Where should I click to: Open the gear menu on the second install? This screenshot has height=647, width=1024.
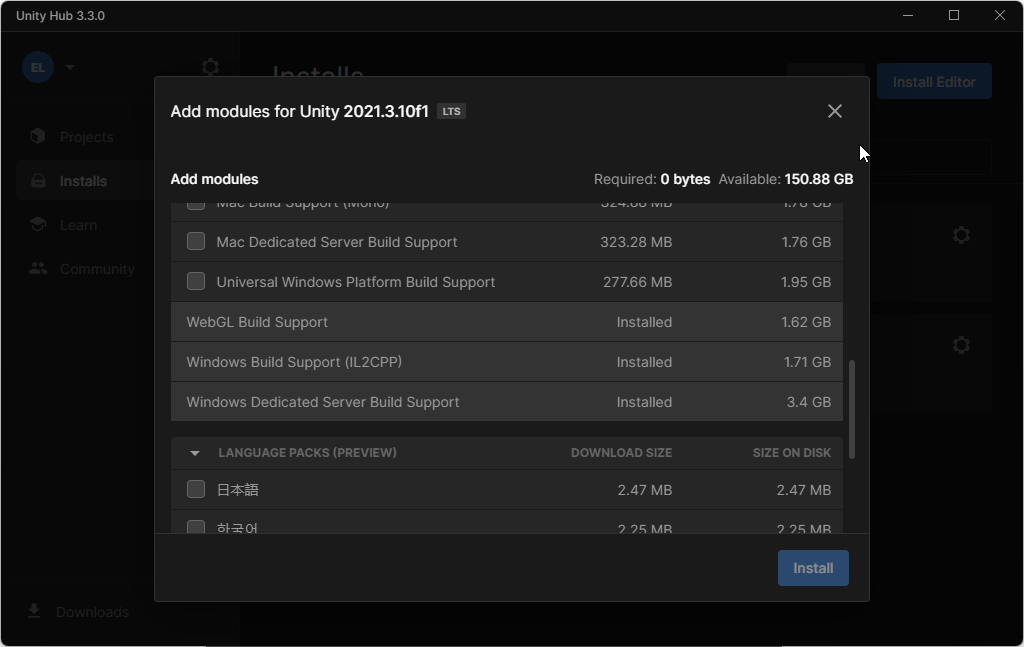pos(961,344)
